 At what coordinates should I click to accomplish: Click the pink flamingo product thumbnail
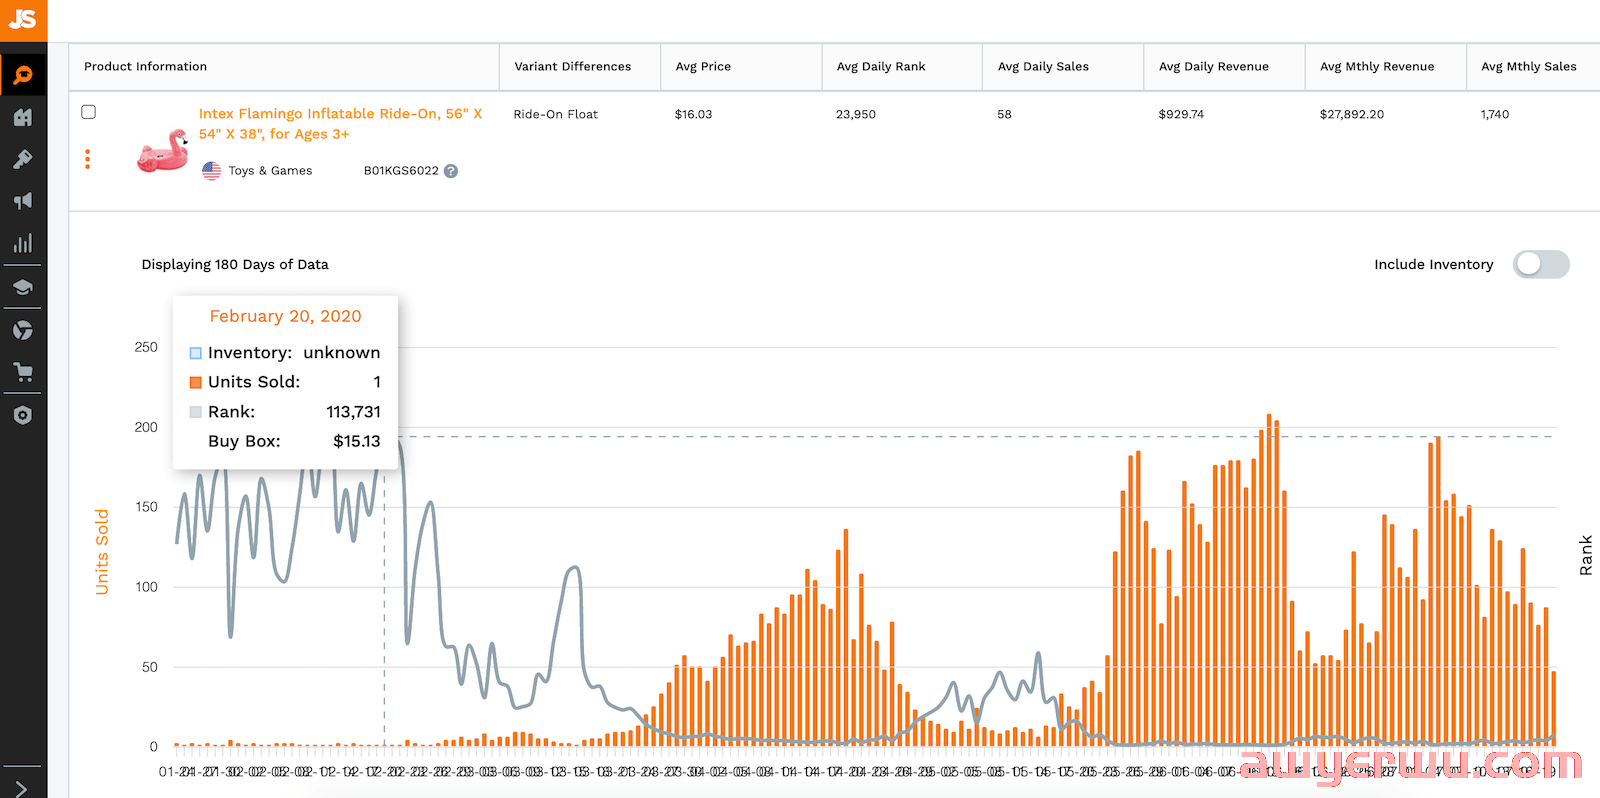click(x=163, y=150)
